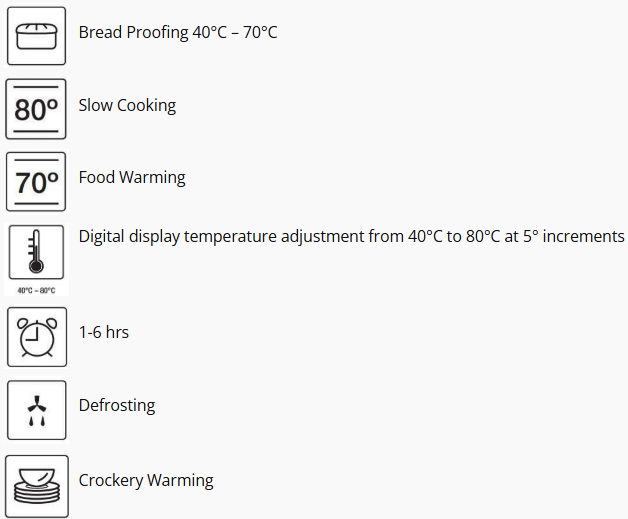The image size is (628, 519).
Task: Click the Slow Cooking label
Action: click(x=127, y=106)
